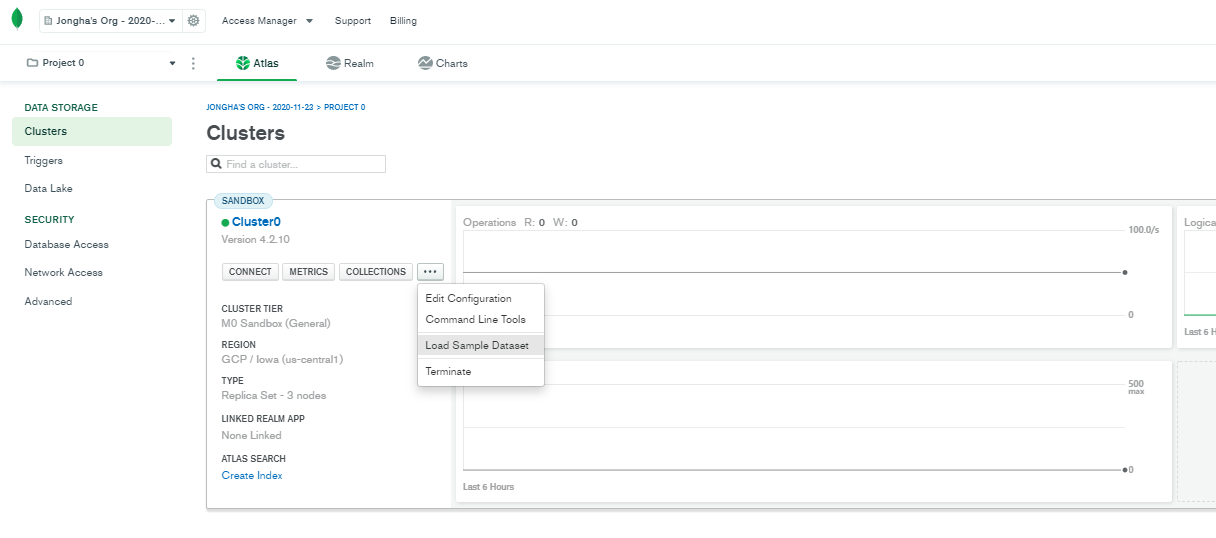Image resolution: width=1216 pixels, height=538 pixels.
Task: Click the Jongha's Org breadcrumb link
Action: [x=260, y=107]
